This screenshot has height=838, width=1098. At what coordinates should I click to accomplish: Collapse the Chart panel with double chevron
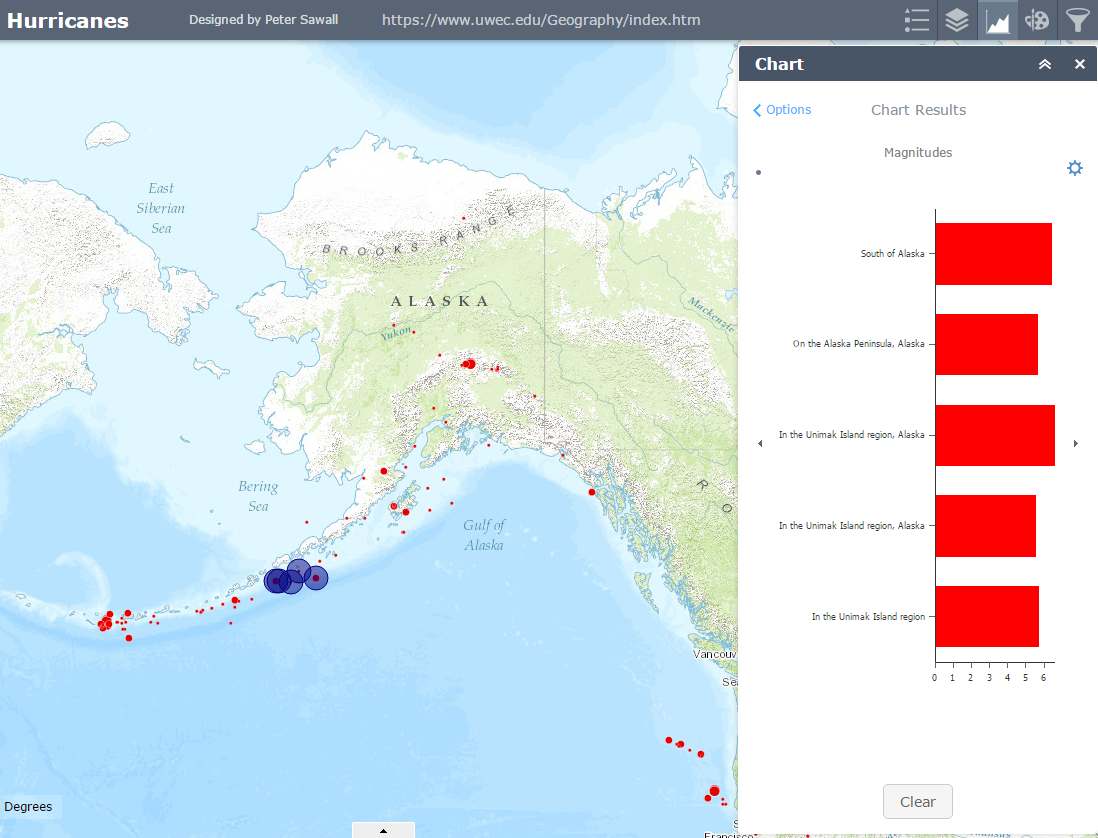(1044, 63)
